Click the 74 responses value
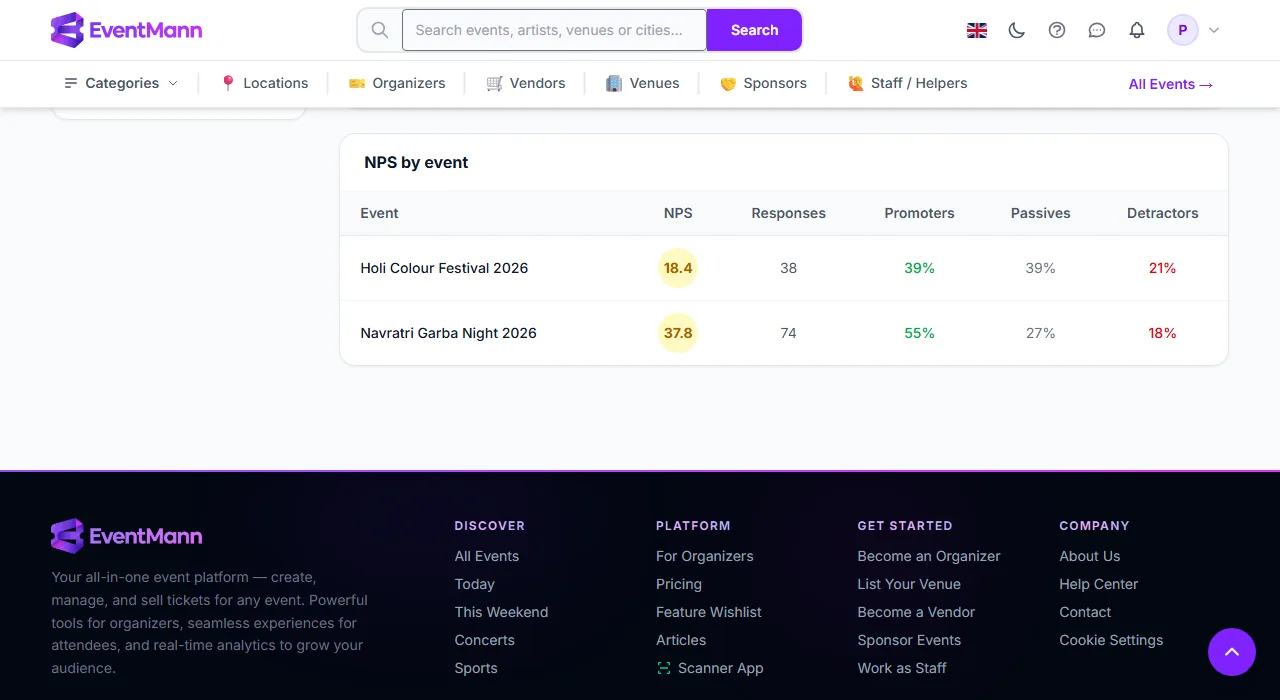The width and height of the screenshot is (1280, 700). click(789, 333)
